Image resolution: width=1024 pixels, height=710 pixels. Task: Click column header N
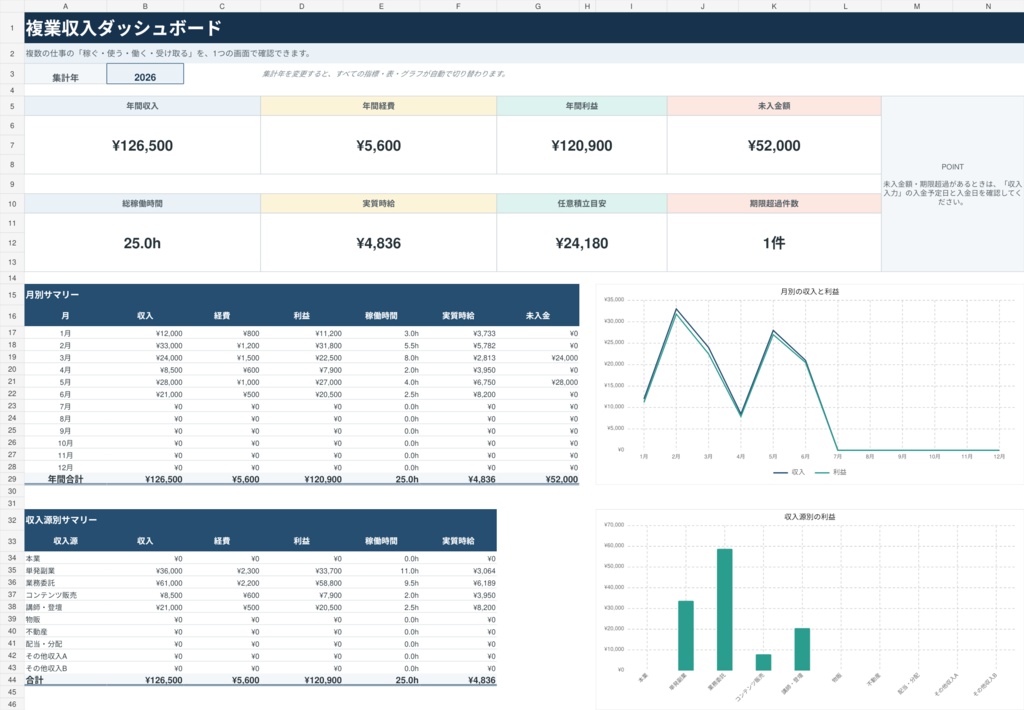[988, 6]
